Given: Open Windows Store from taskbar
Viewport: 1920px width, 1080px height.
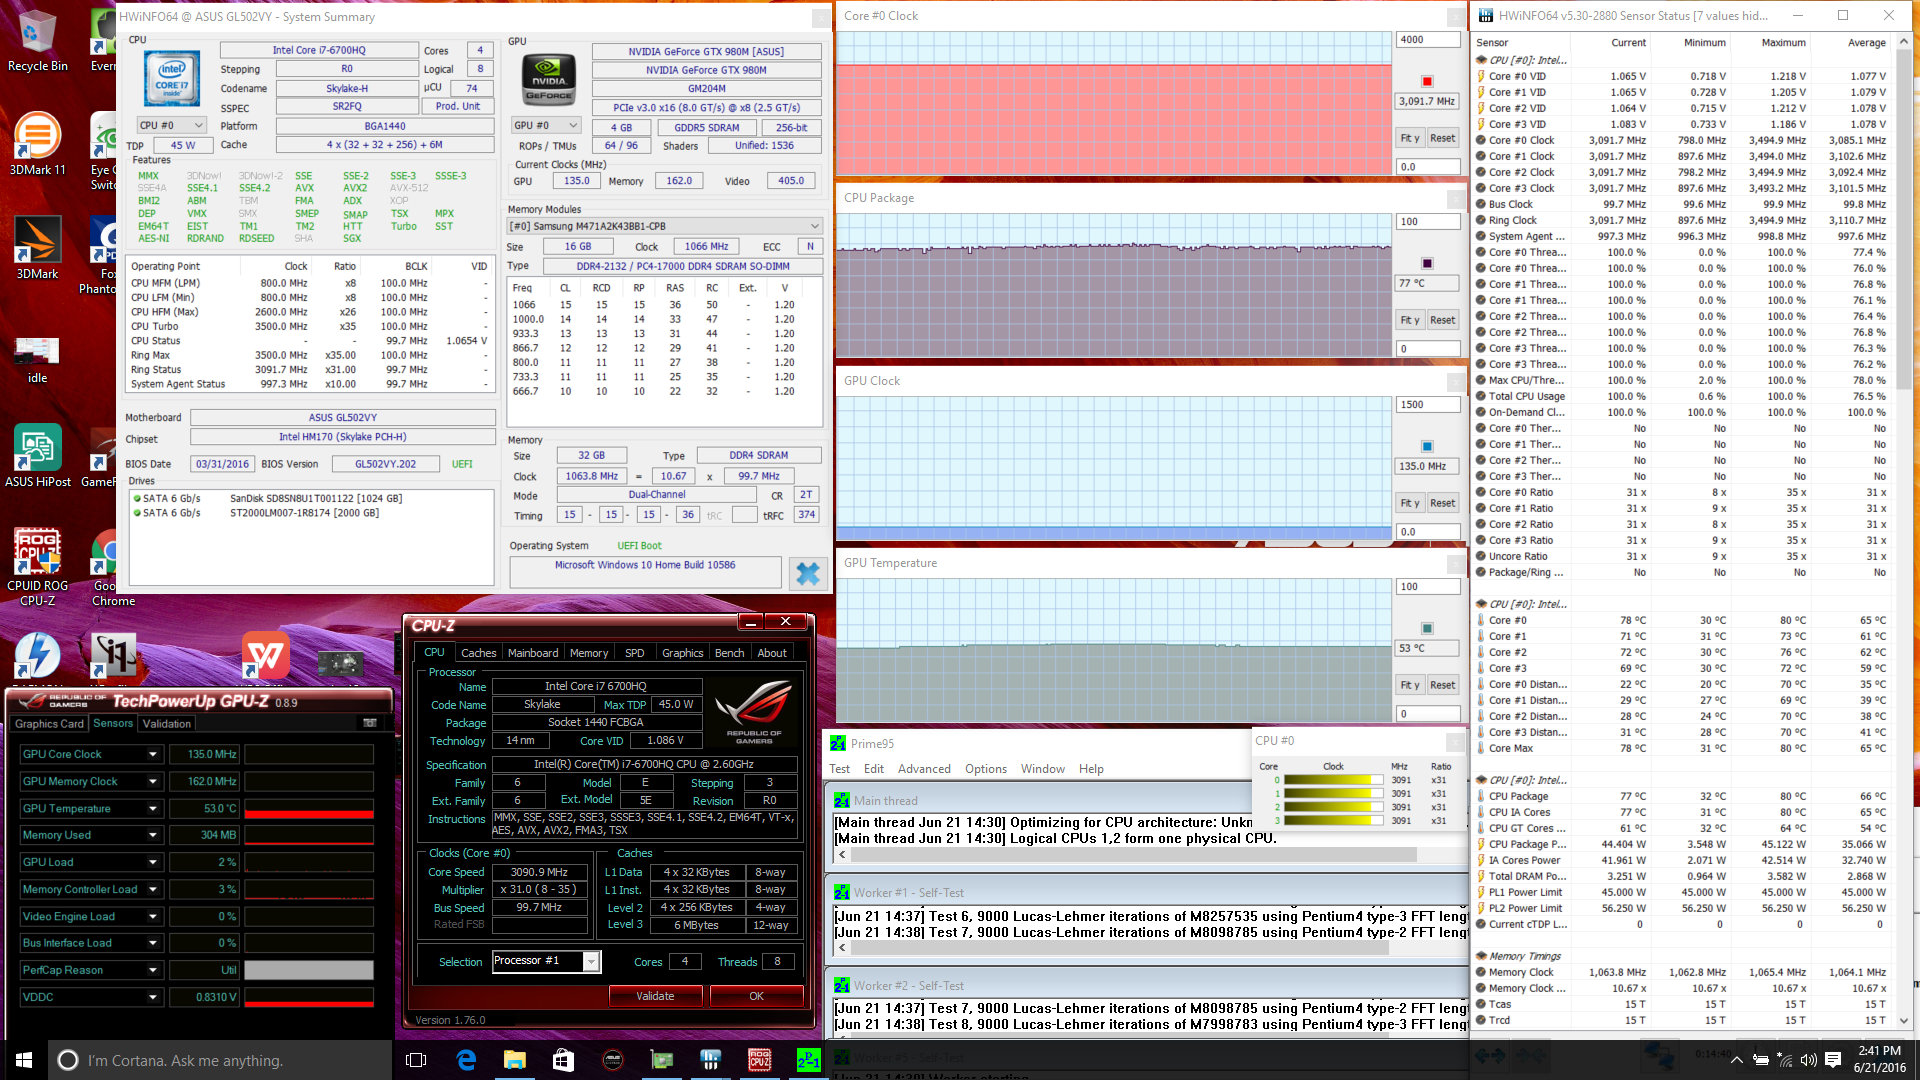Looking at the screenshot, I should [564, 1060].
